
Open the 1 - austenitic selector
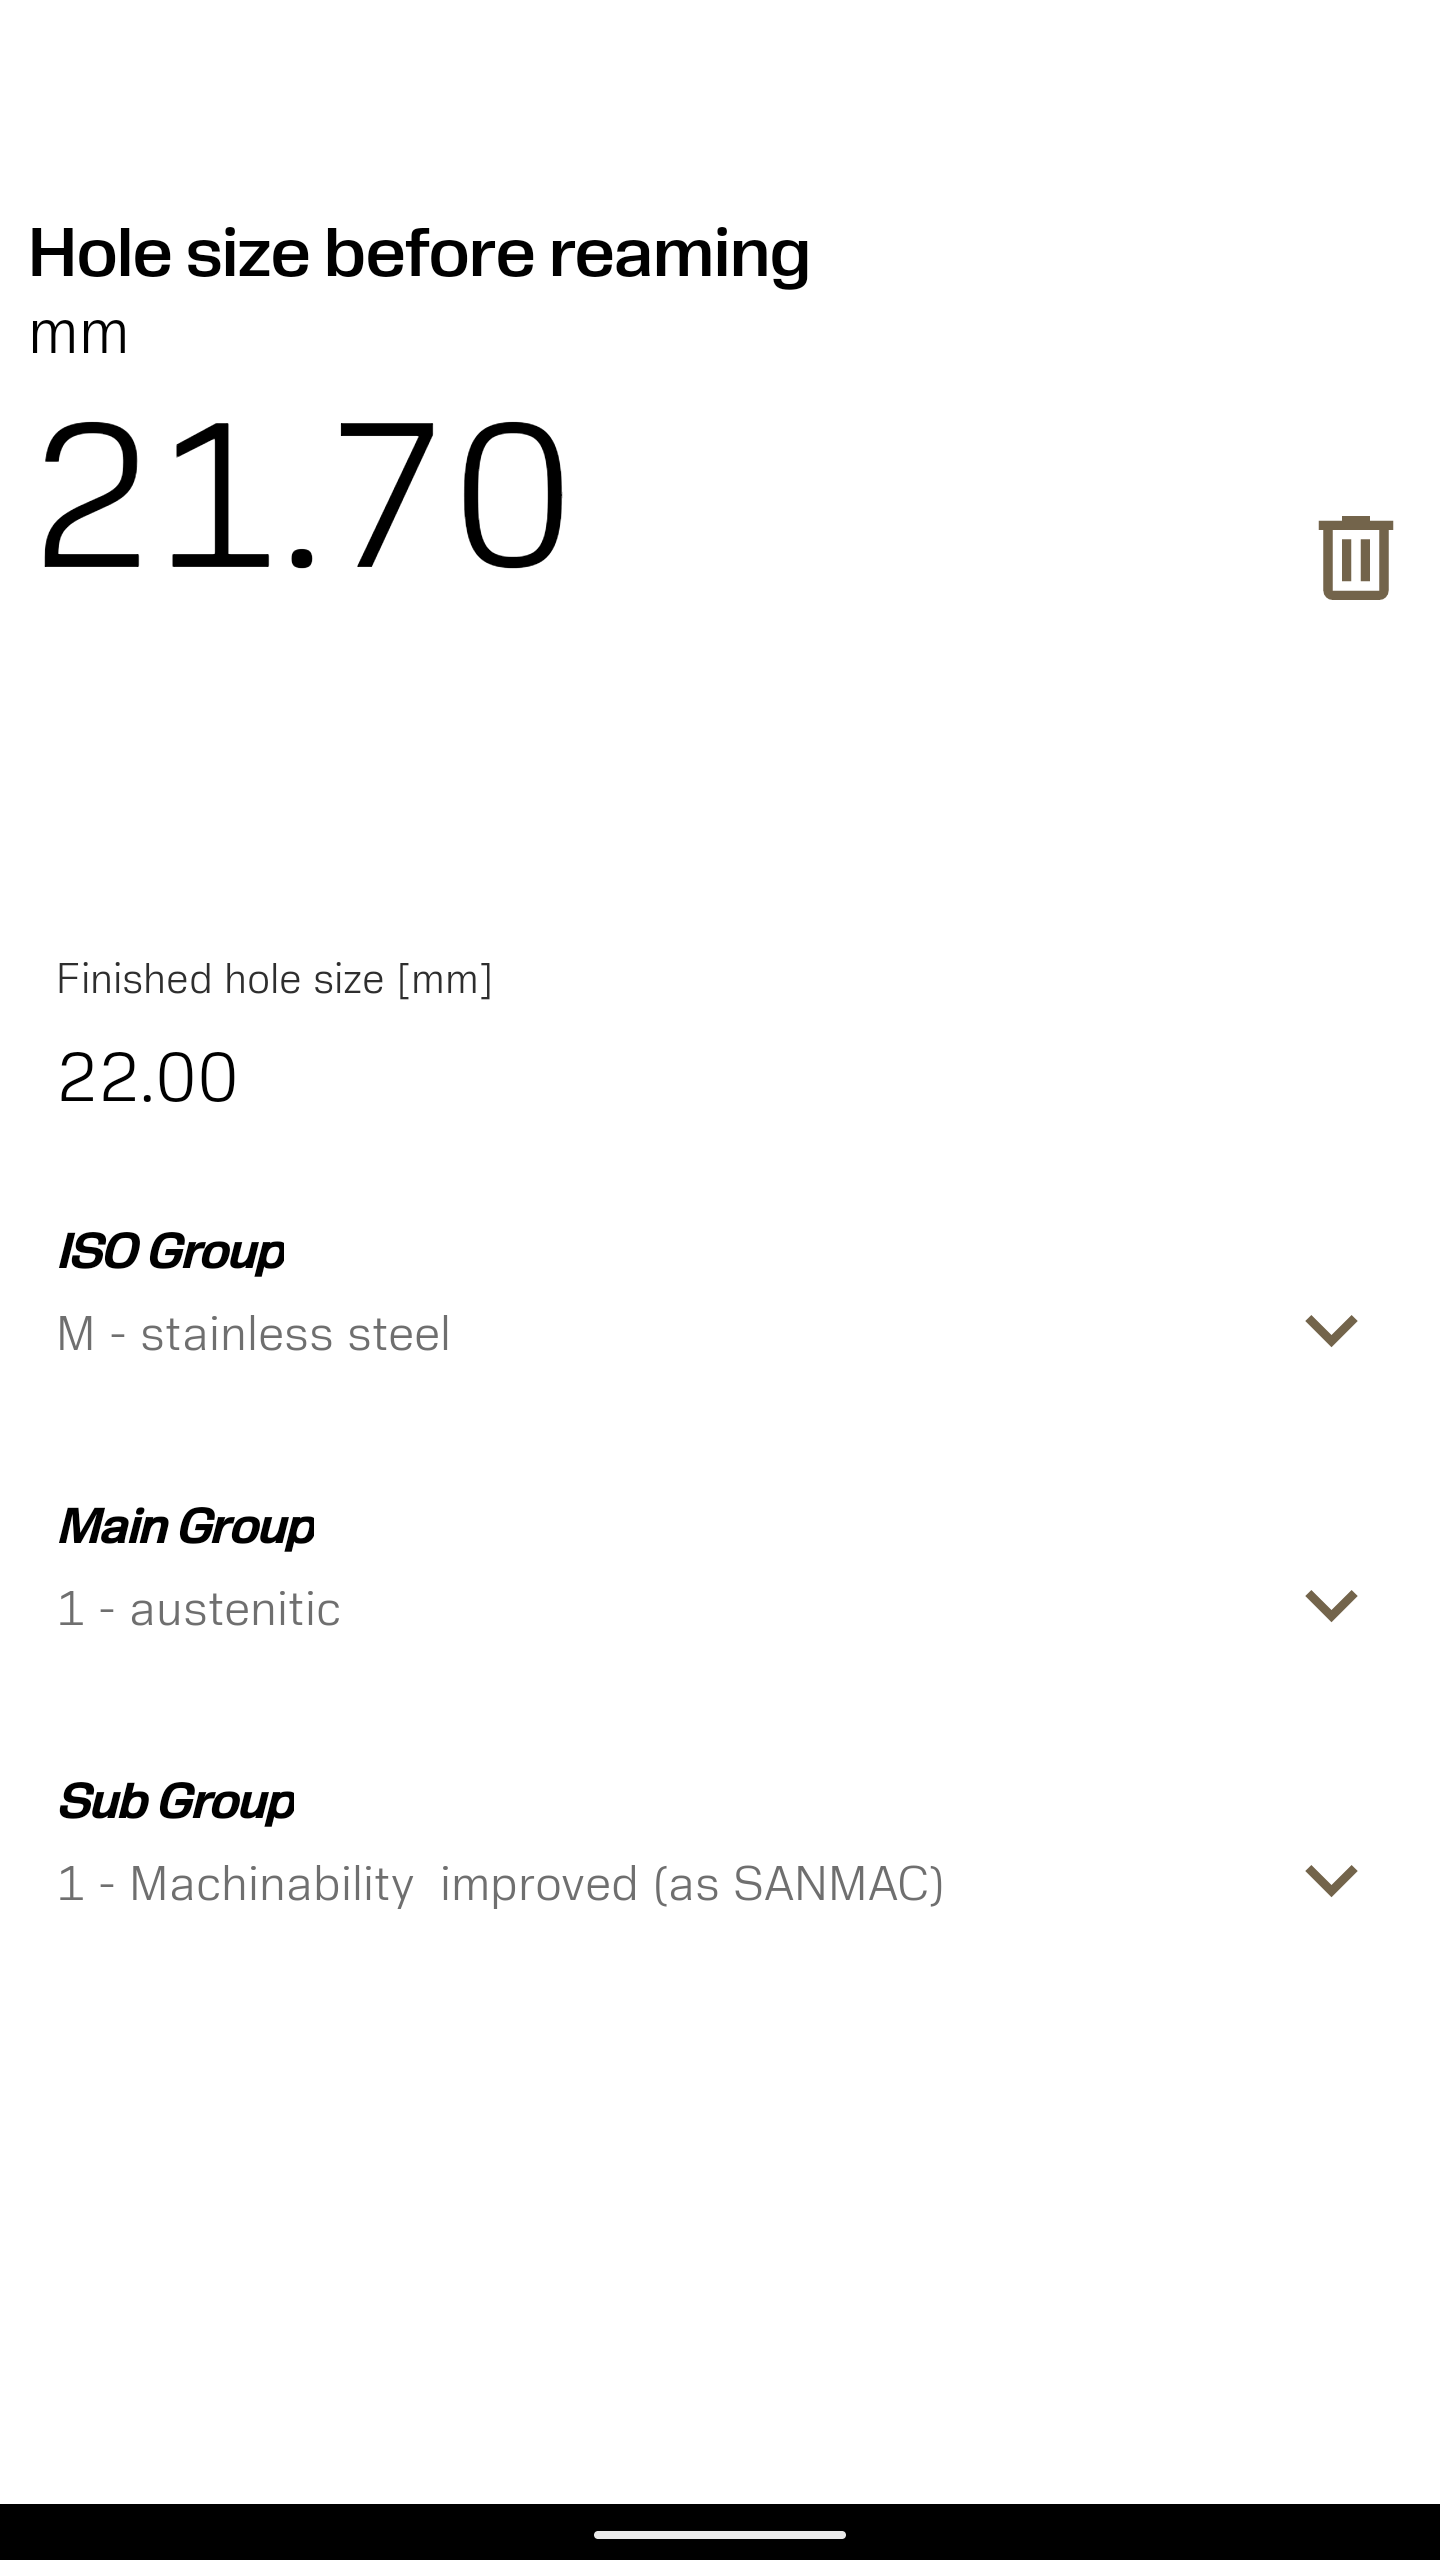coord(720,1608)
